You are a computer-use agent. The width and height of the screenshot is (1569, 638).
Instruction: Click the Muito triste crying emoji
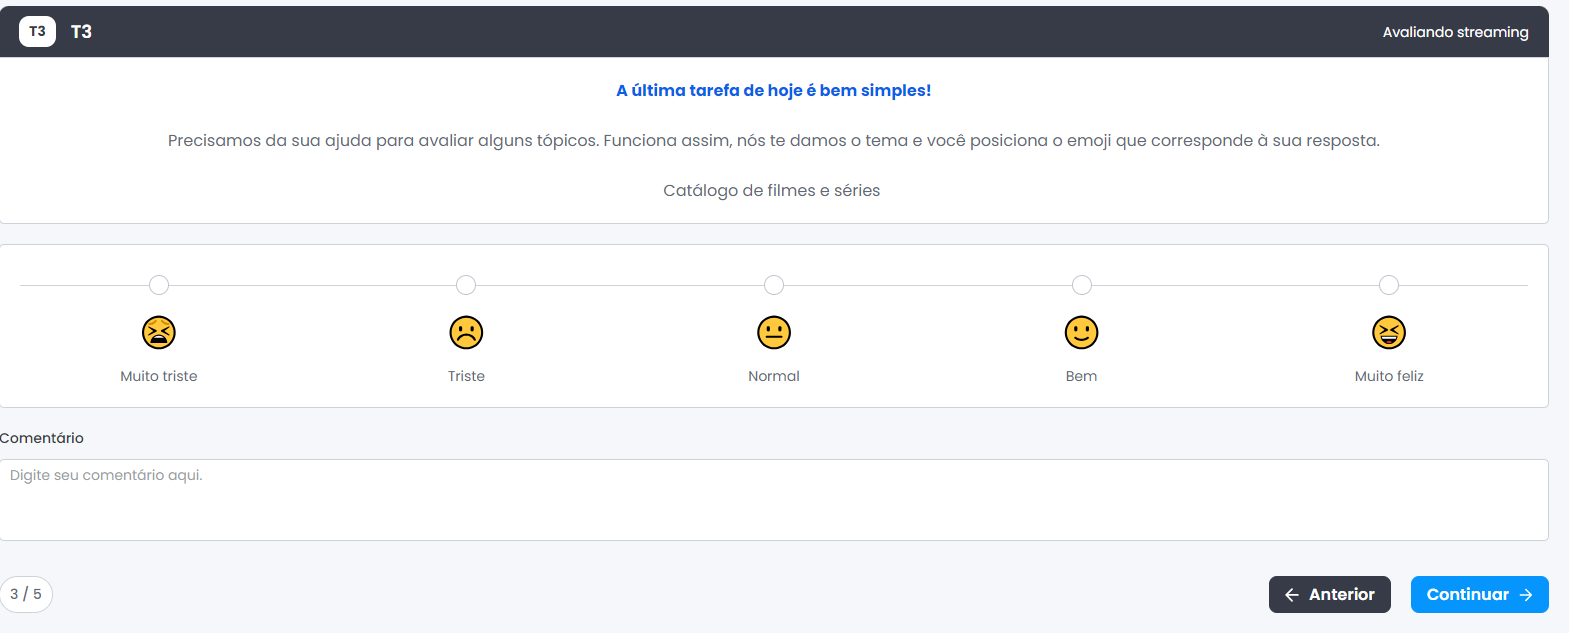159,332
